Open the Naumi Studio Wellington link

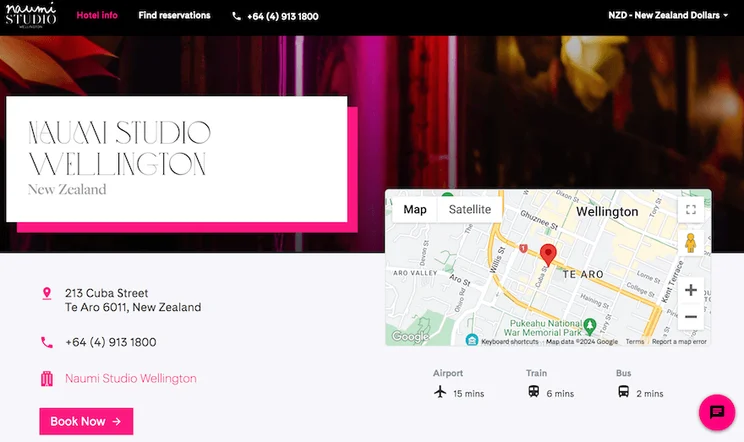130,378
